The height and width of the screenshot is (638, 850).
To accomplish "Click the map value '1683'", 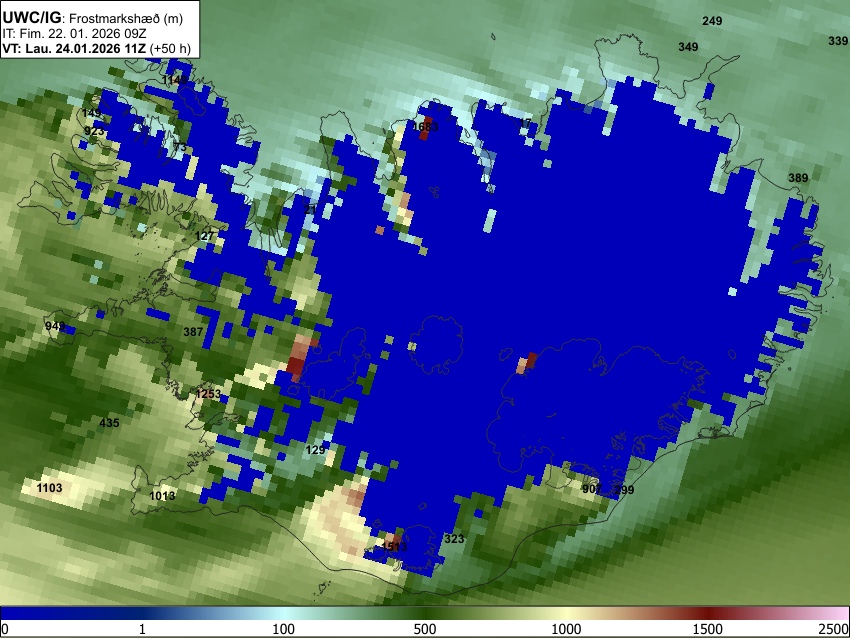I will pyautogui.click(x=425, y=127).
